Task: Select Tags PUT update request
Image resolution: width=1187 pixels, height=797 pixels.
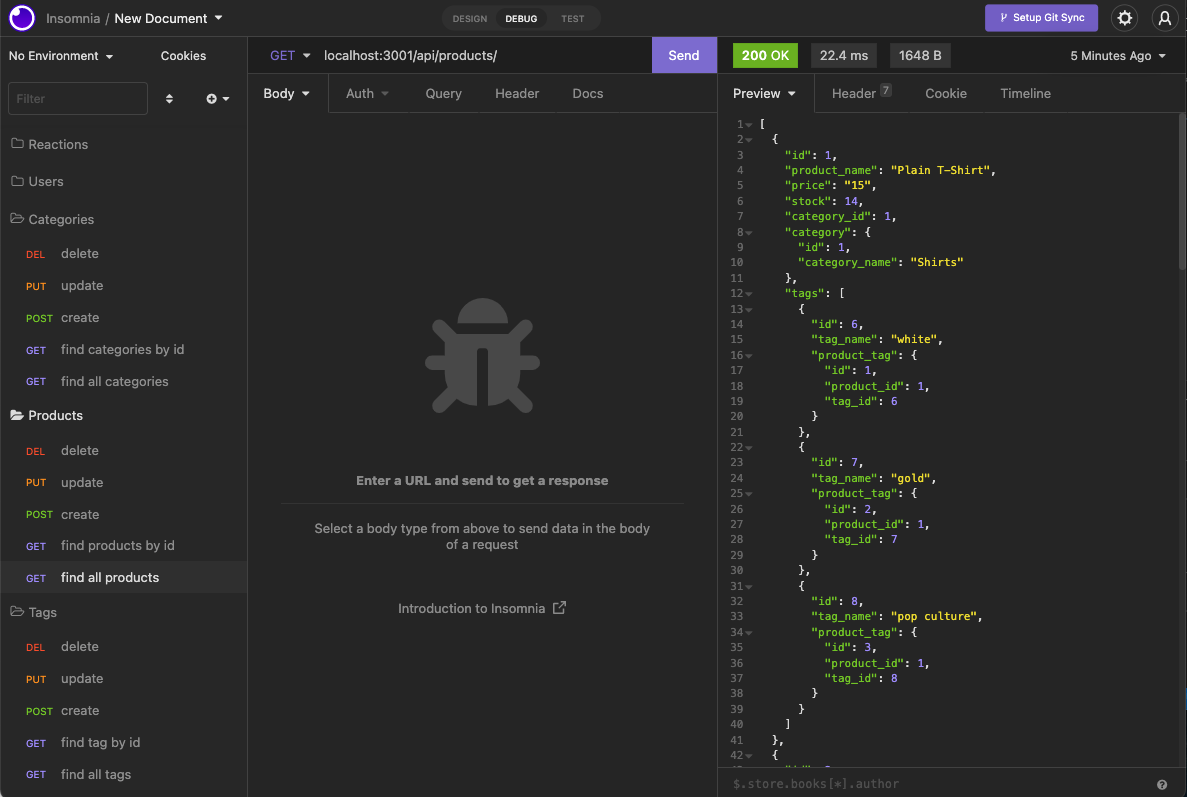Action: (123, 679)
